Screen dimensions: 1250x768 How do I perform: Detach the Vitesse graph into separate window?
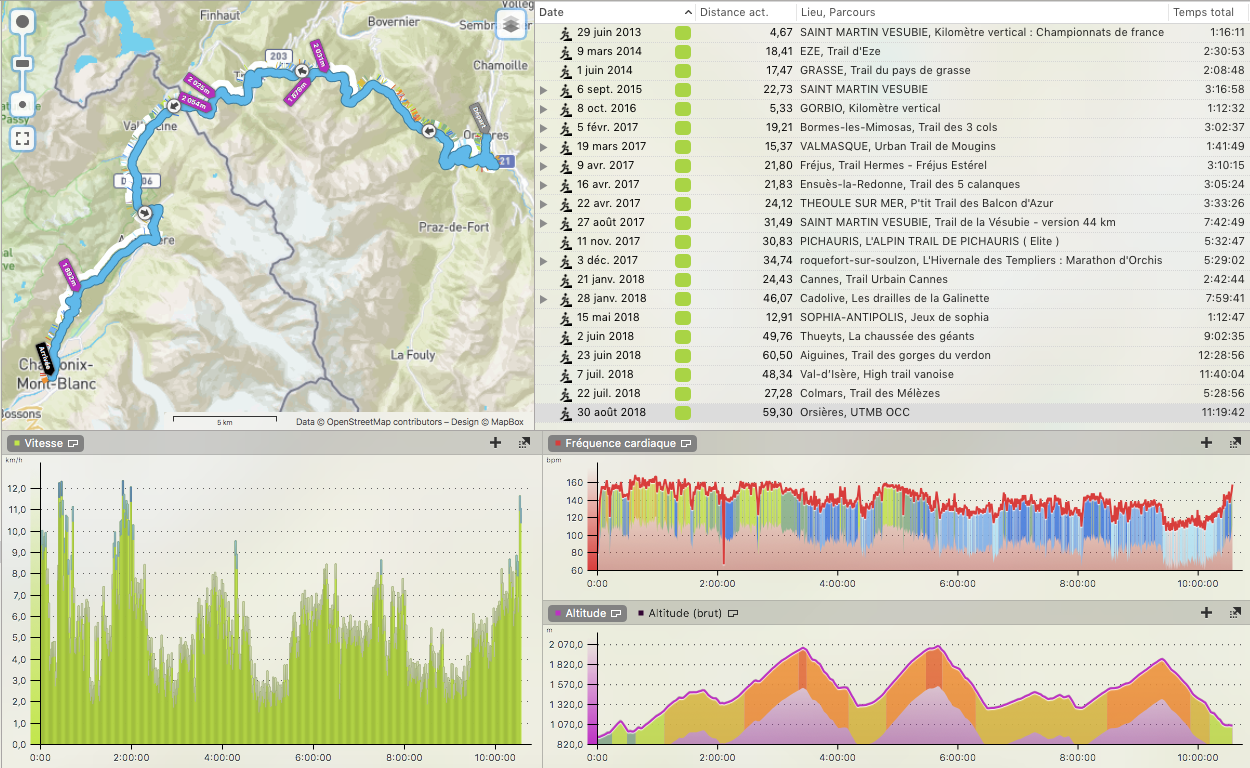[524, 443]
